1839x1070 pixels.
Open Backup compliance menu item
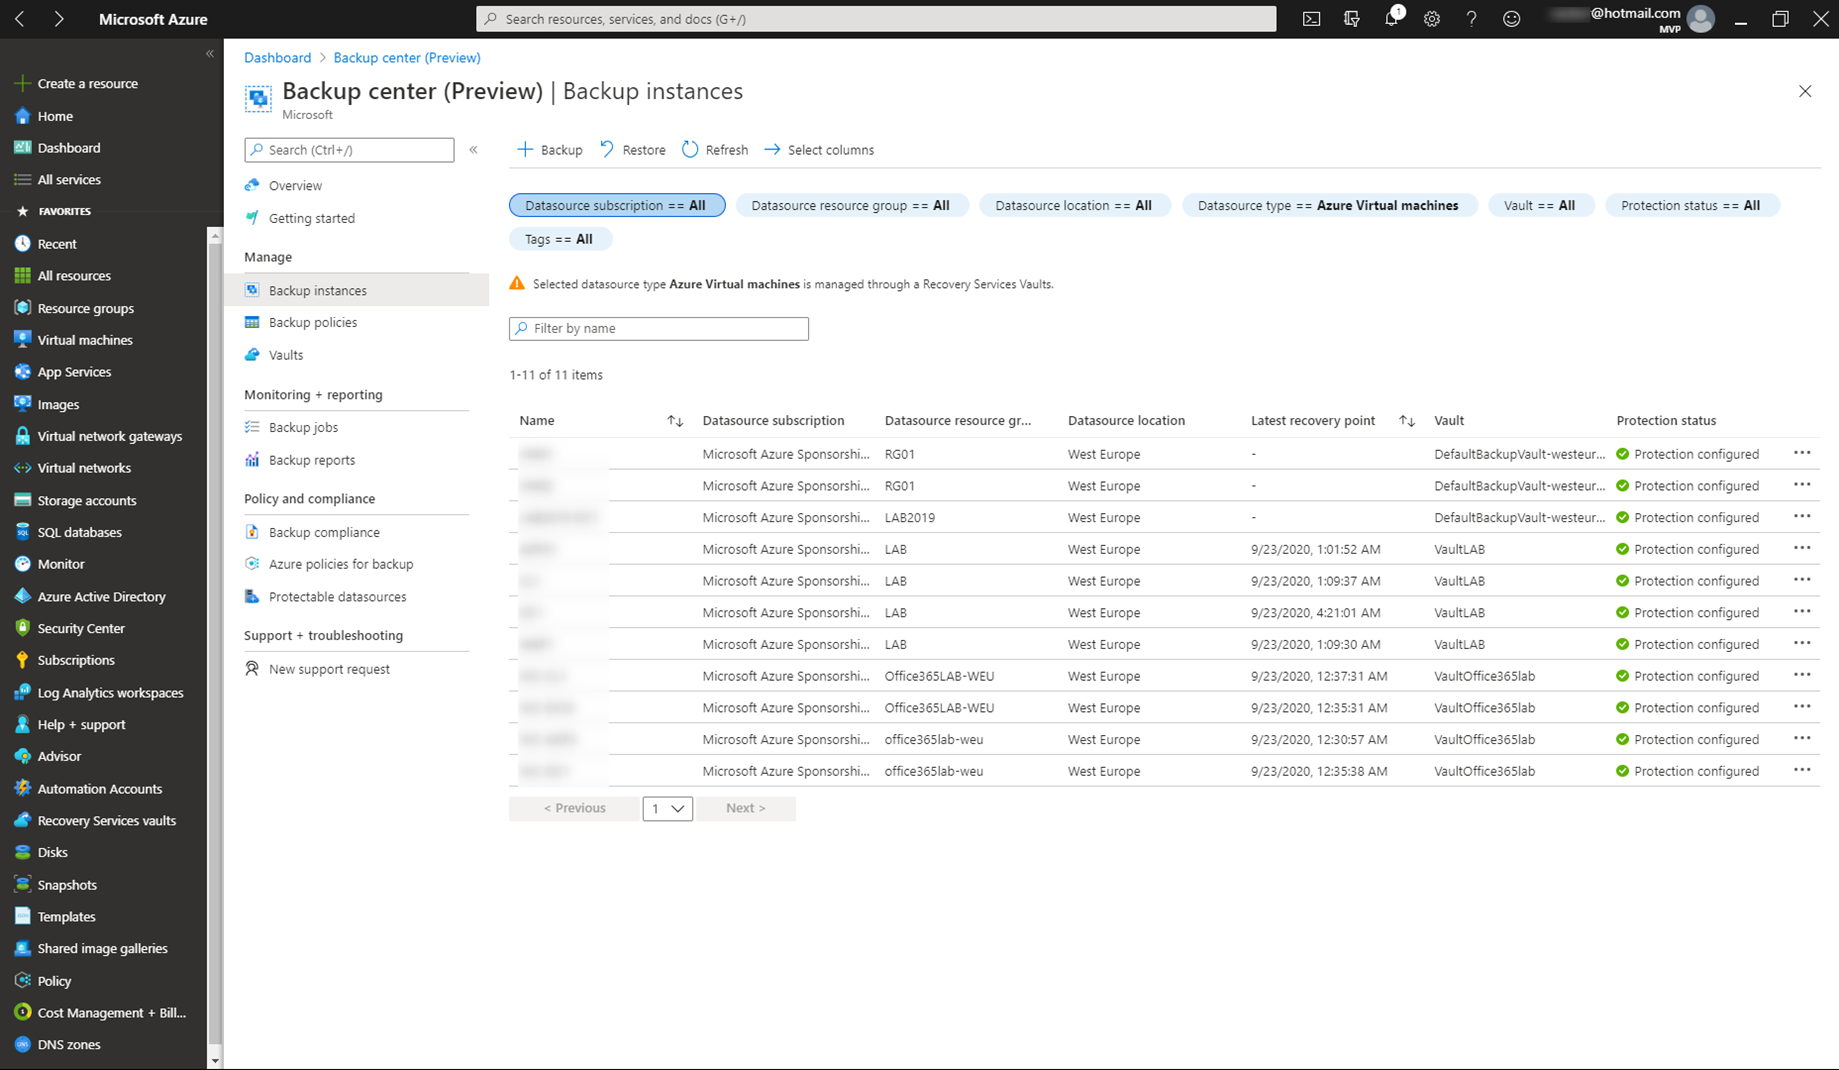click(324, 533)
